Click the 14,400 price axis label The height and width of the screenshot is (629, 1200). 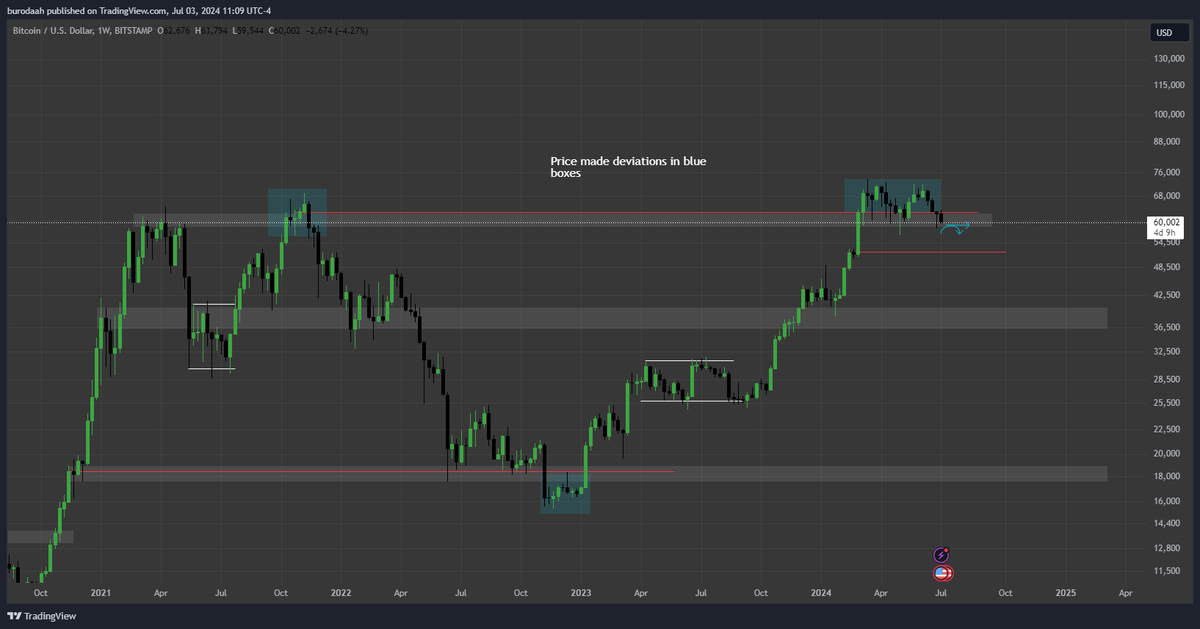[x=1166, y=523]
